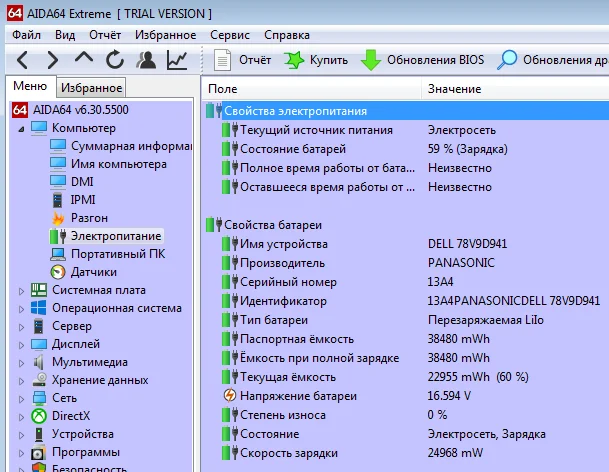
Task: Click the Операционная система Windows icon
Action: point(38,308)
